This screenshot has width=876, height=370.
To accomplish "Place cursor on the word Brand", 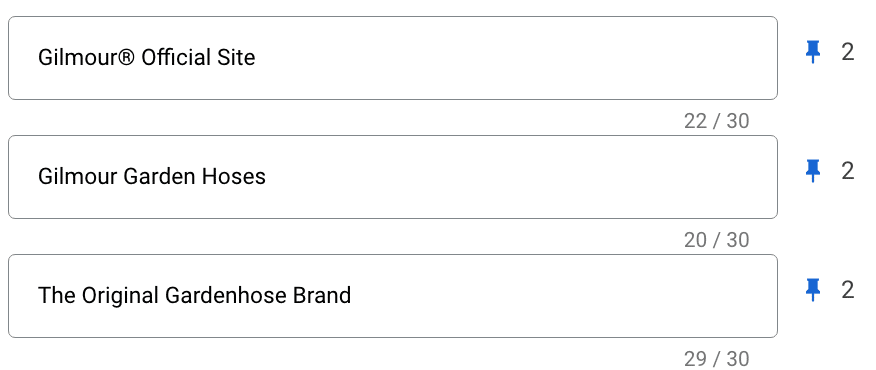I will 322,296.
